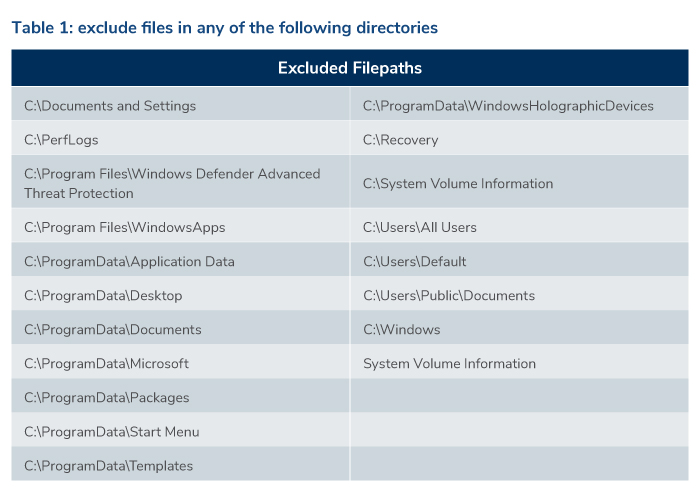This screenshot has width=700, height=488.
Task: Click the C:\ProgramData\Packages cell
Action: (180, 397)
